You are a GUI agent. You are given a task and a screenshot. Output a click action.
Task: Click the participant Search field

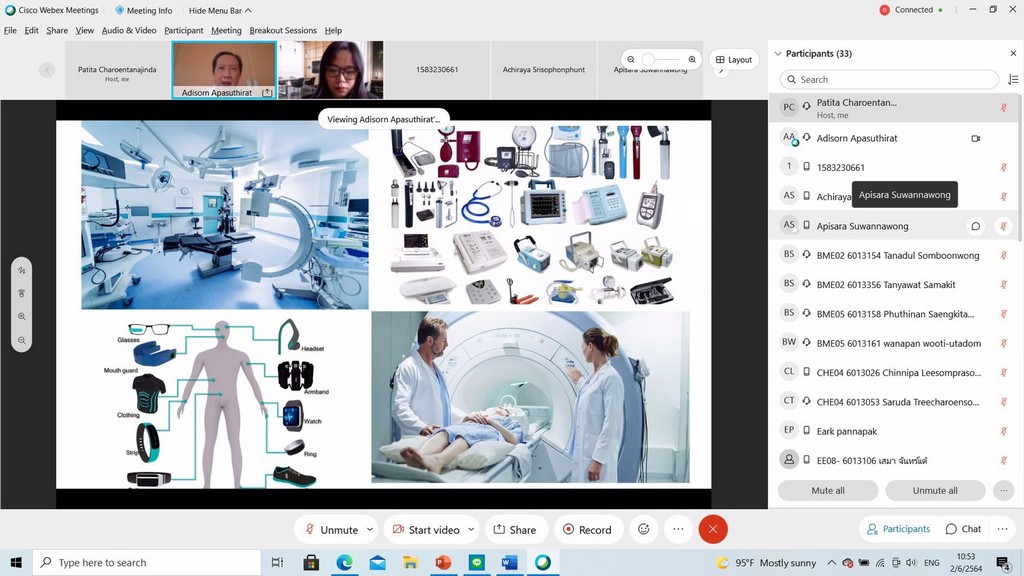888,80
